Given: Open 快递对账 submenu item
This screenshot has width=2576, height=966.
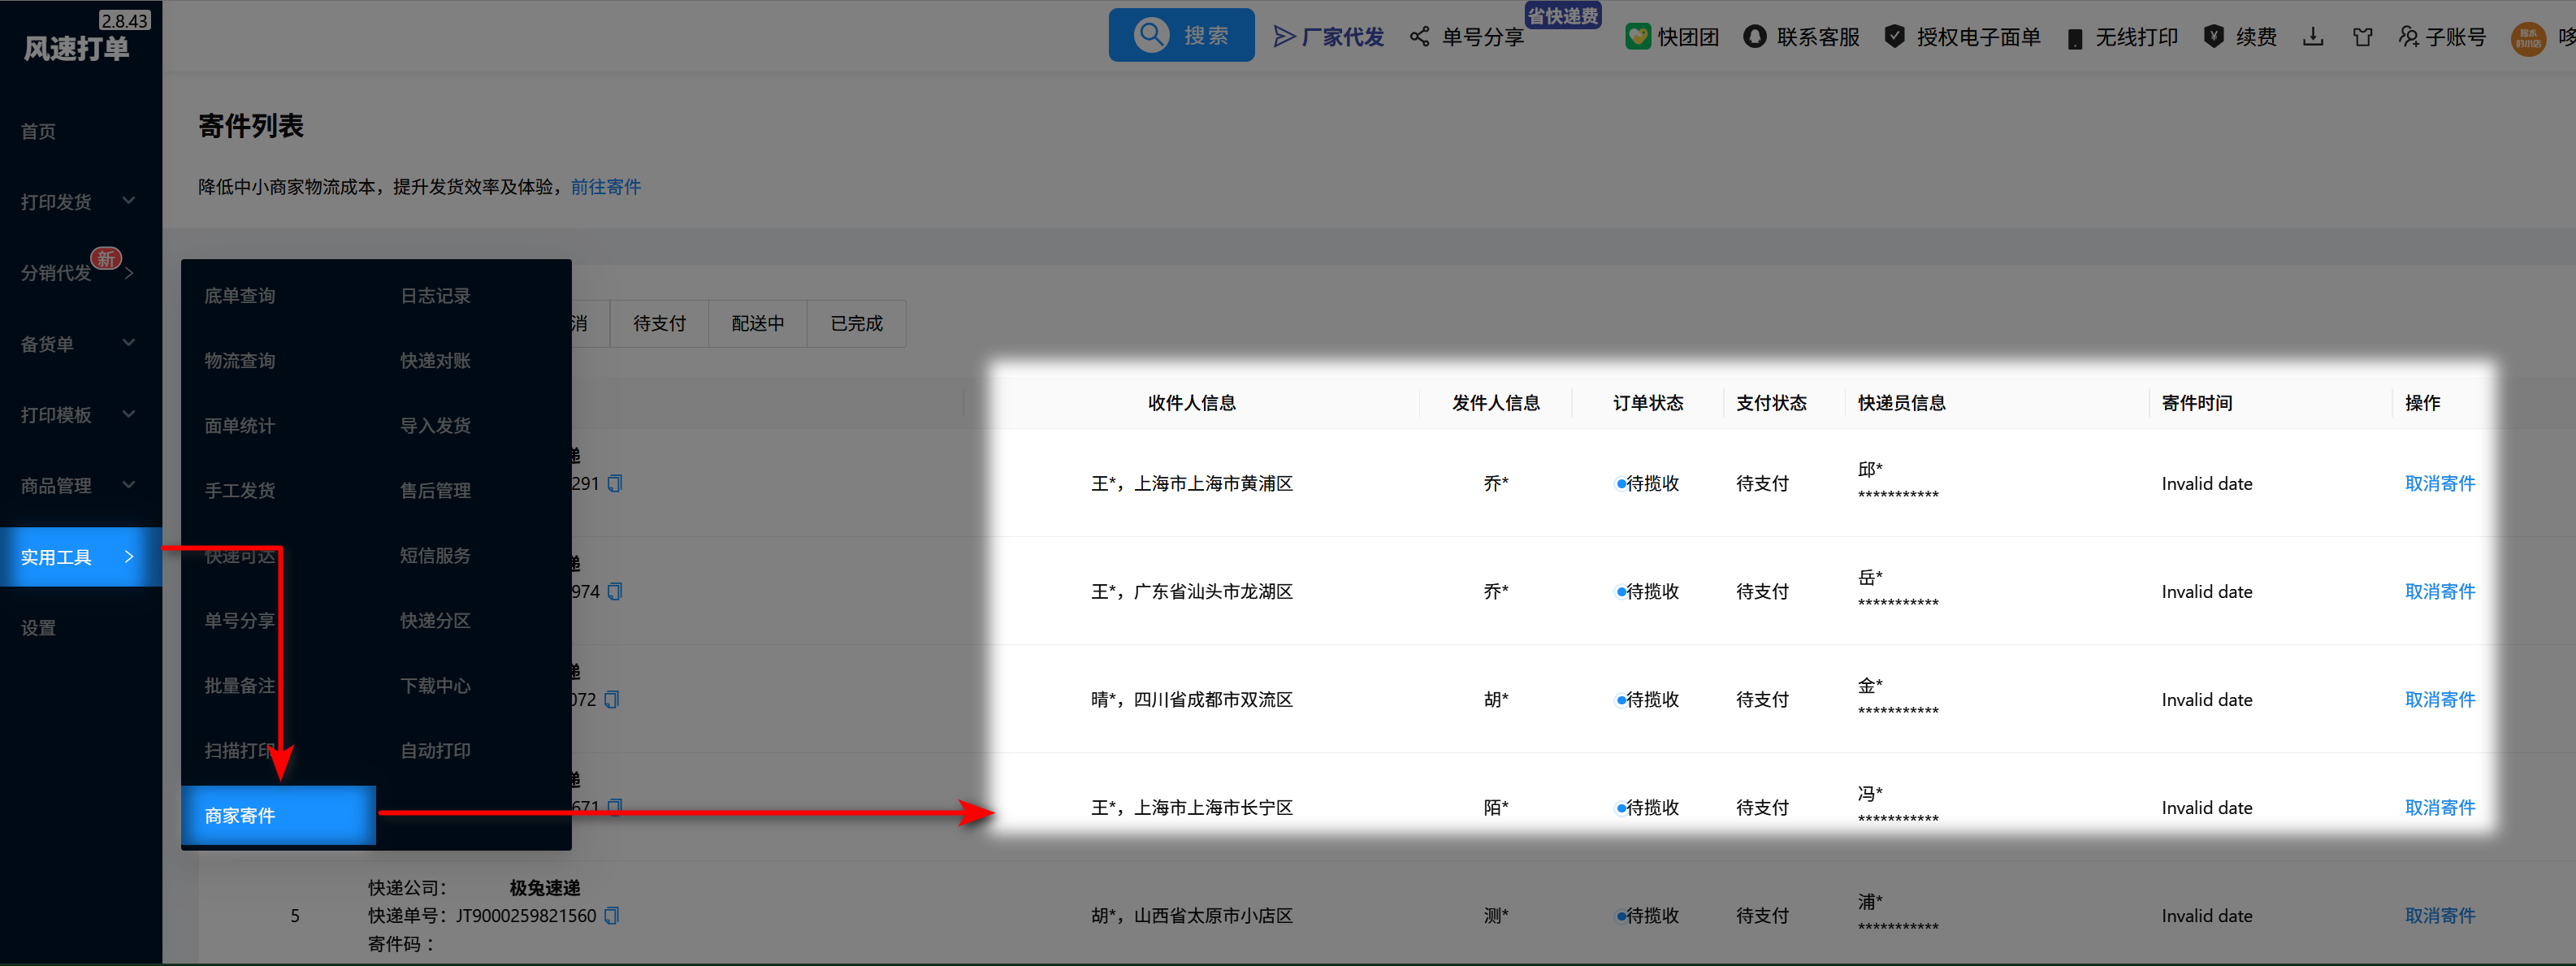Looking at the screenshot, I should pyautogui.click(x=435, y=360).
